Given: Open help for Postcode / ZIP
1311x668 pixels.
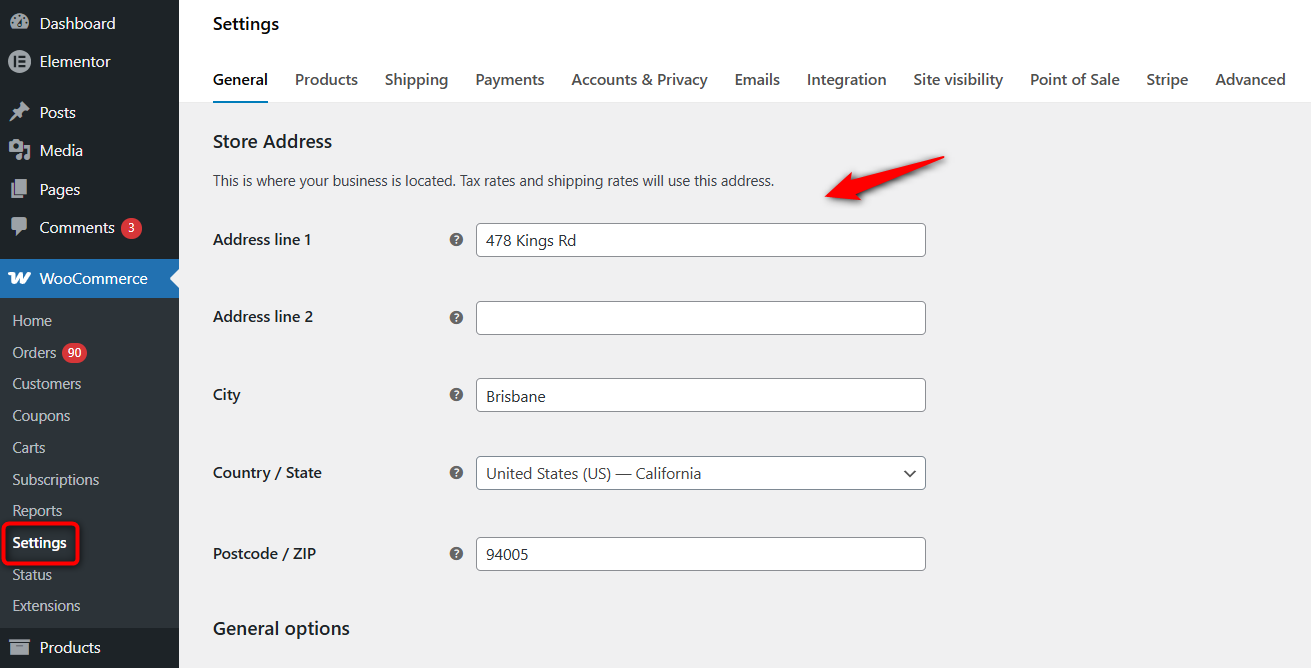Looking at the screenshot, I should pyautogui.click(x=457, y=553).
